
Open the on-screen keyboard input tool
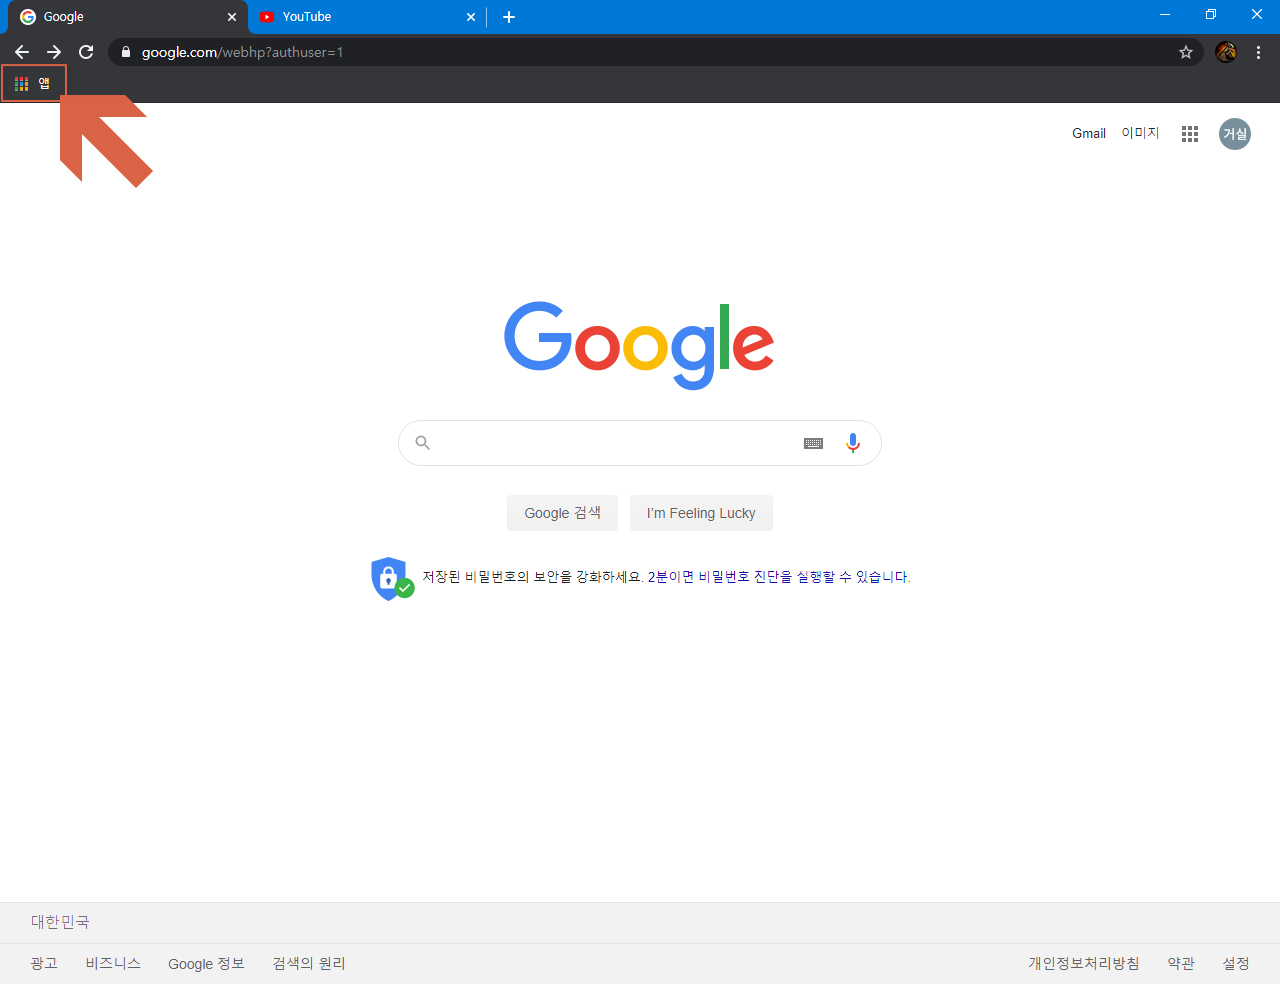[814, 443]
